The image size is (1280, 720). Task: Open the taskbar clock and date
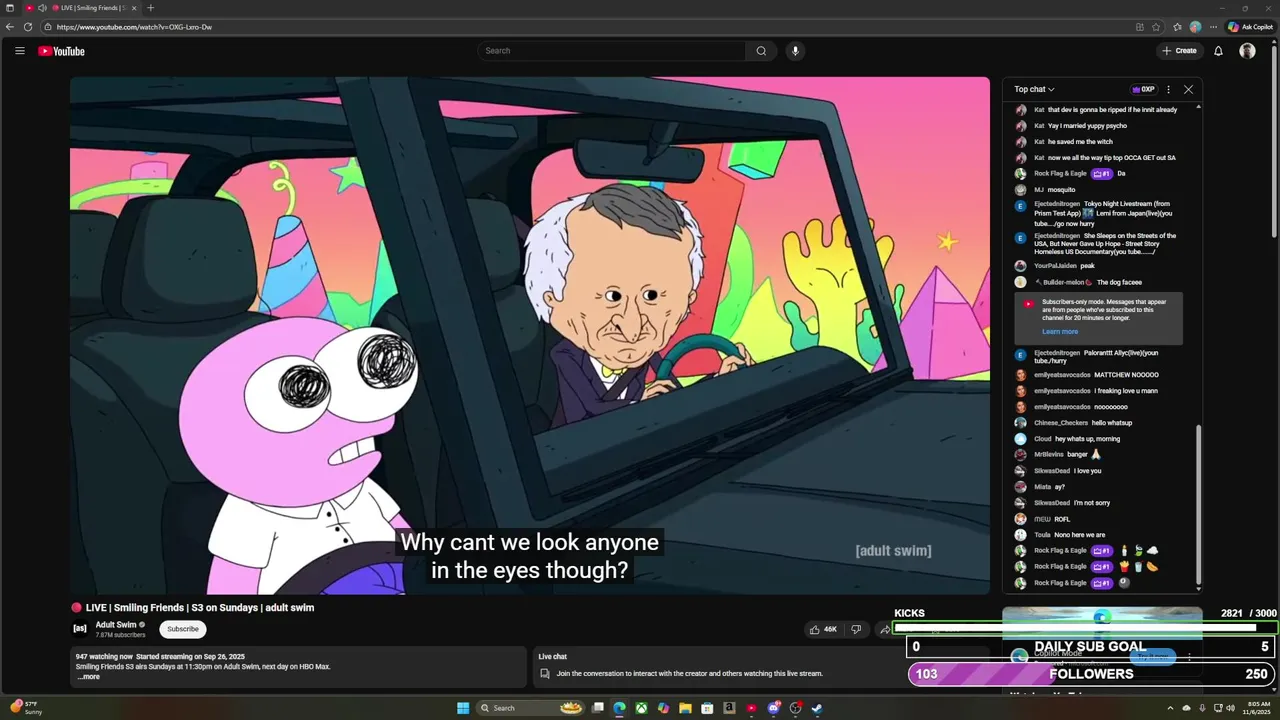[x=1258, y=708]
